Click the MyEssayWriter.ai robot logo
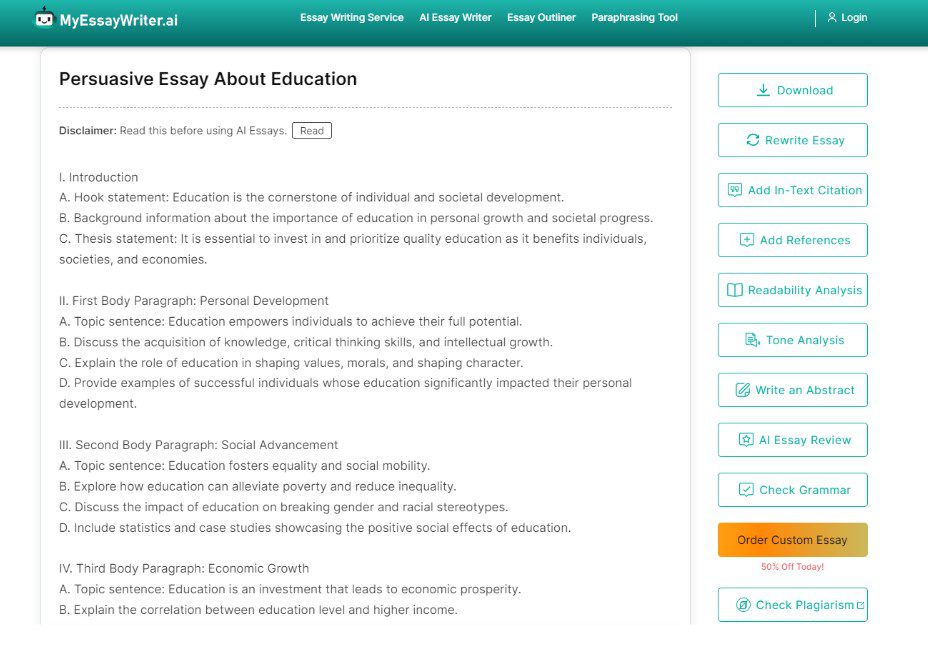Screen dimensions: 928x664 point(44,18)
